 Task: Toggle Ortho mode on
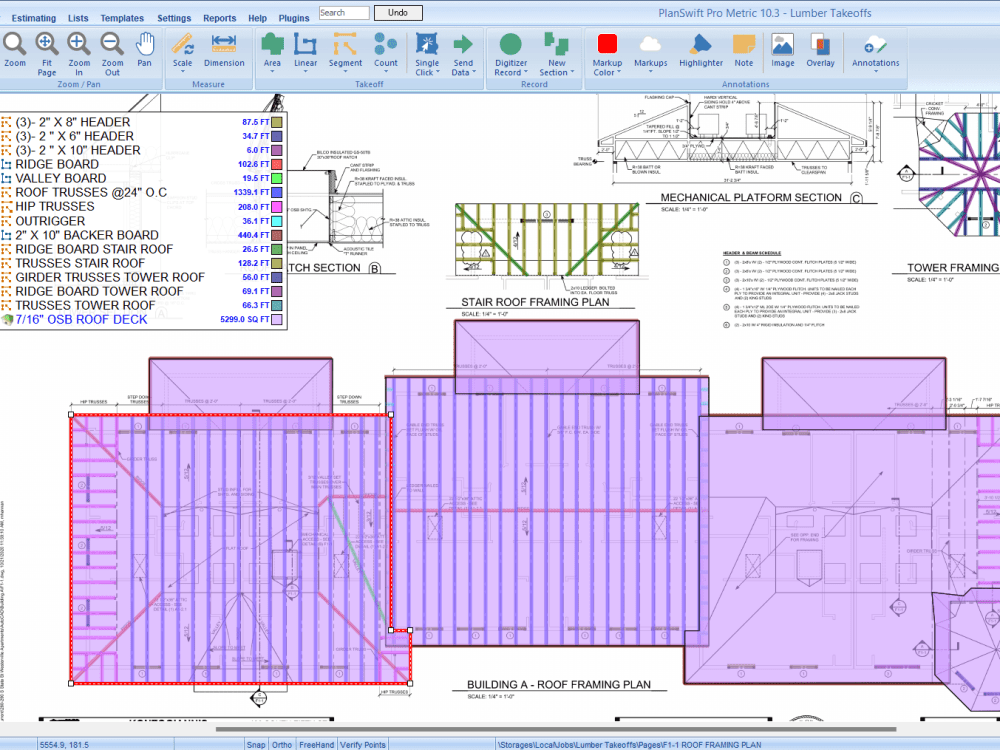coord(282,744)
